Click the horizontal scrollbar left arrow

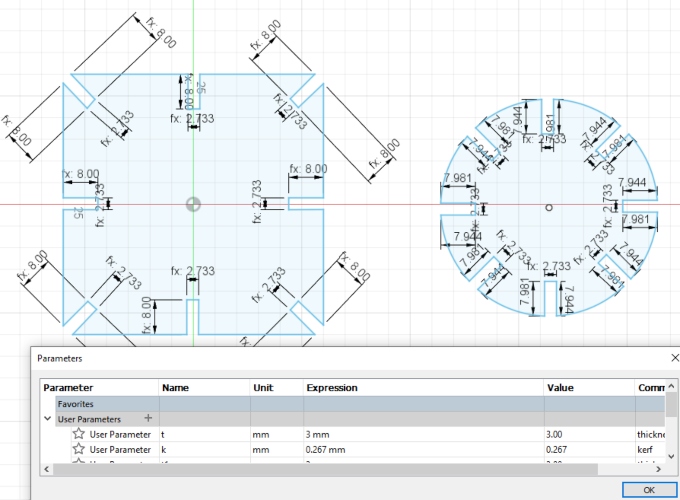(46, 469)
